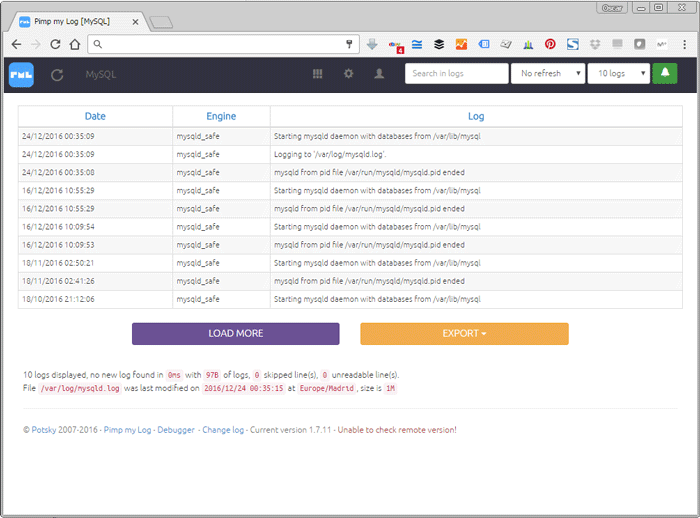Image resolution: width=700 pixels, height=518 pixels.
Task: Open the No refresh dropdown
Action: tap(548, 73)
